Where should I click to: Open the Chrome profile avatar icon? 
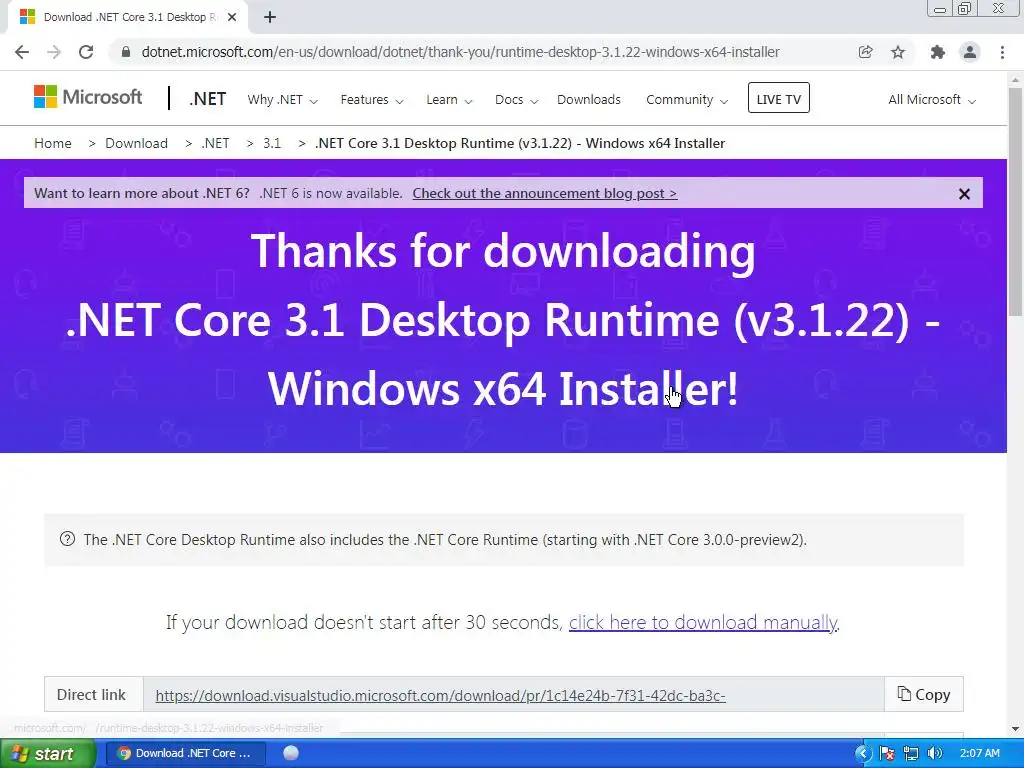[970, 52]
